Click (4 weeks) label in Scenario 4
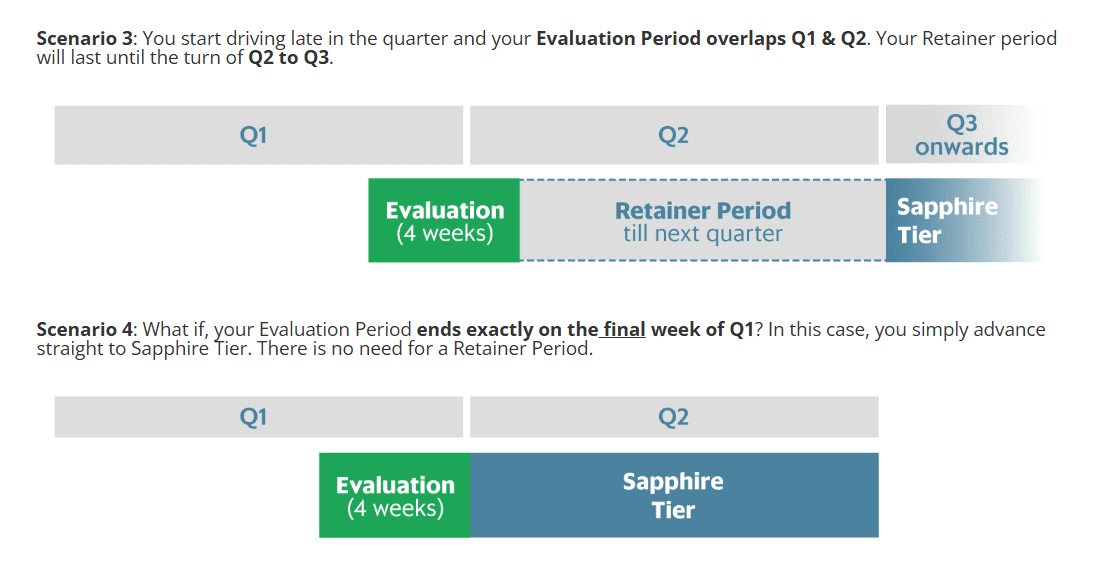The width and height of the screenshot is (1120, 582). coord(396,508)
